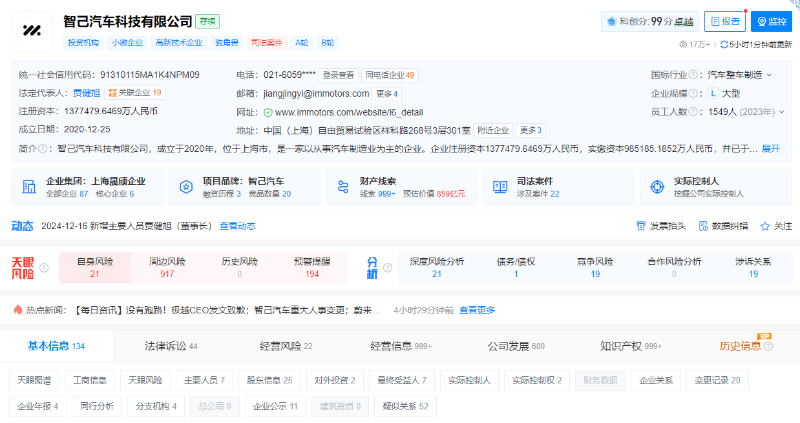
Task: Click the 科创分 99分 score badge
Action: 649,21
